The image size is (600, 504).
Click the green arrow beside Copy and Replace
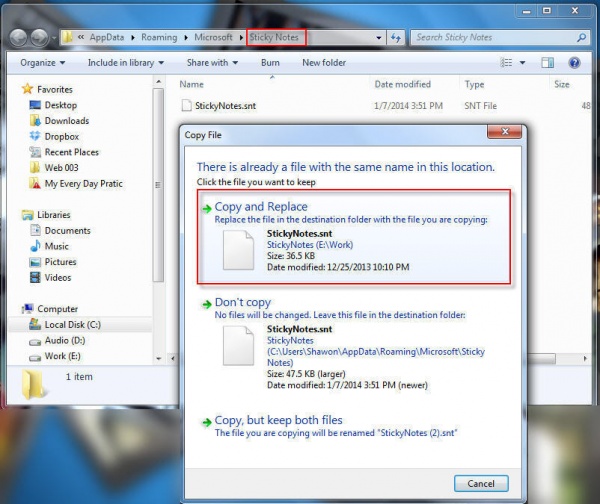[x=207, y=208]
